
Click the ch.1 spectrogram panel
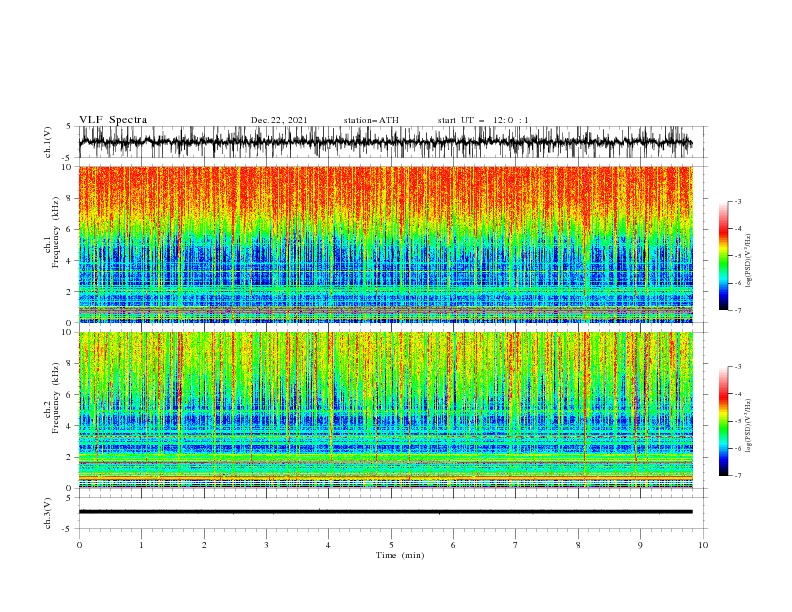[385, 244]
